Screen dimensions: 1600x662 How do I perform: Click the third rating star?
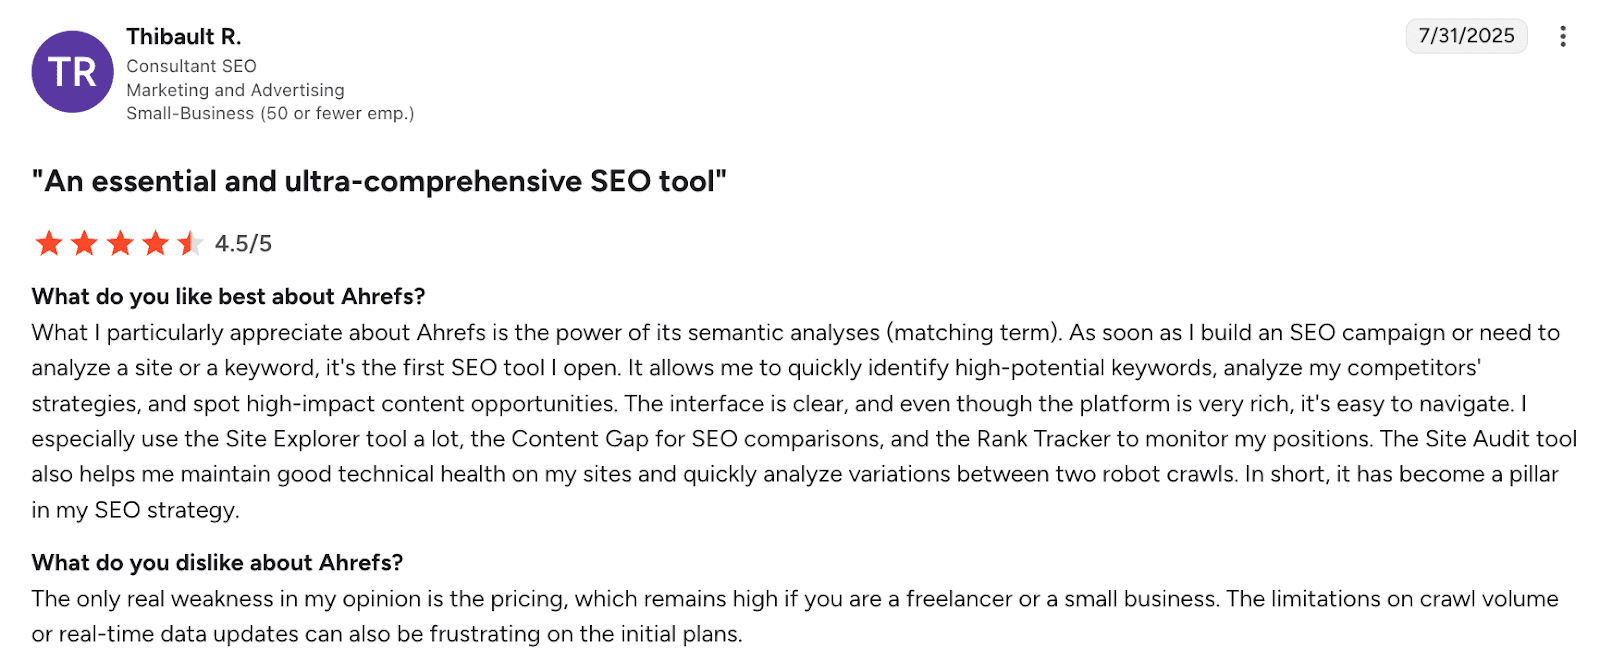(x=120, y=243)
